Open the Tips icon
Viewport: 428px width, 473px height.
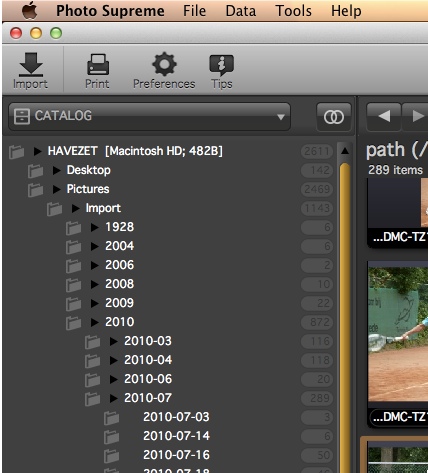[221, 71]
